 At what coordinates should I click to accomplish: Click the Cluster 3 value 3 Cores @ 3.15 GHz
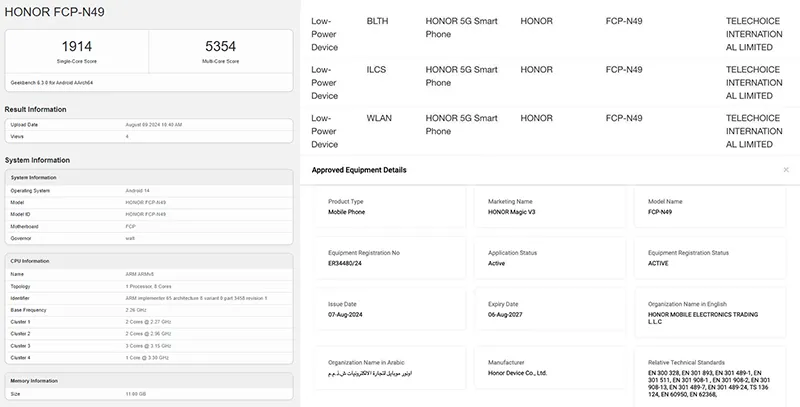[148, 346]
